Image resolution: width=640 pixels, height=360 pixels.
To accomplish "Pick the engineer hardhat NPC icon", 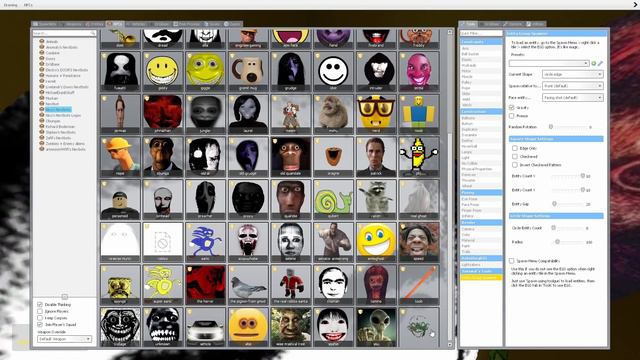I will click(120, 156).
